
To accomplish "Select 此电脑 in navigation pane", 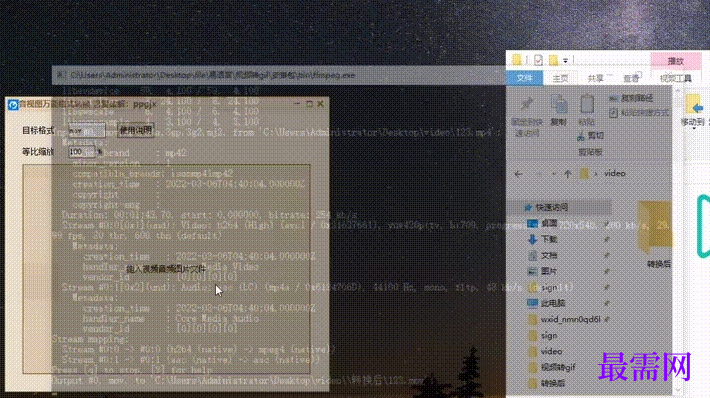I will coord(552,303).
